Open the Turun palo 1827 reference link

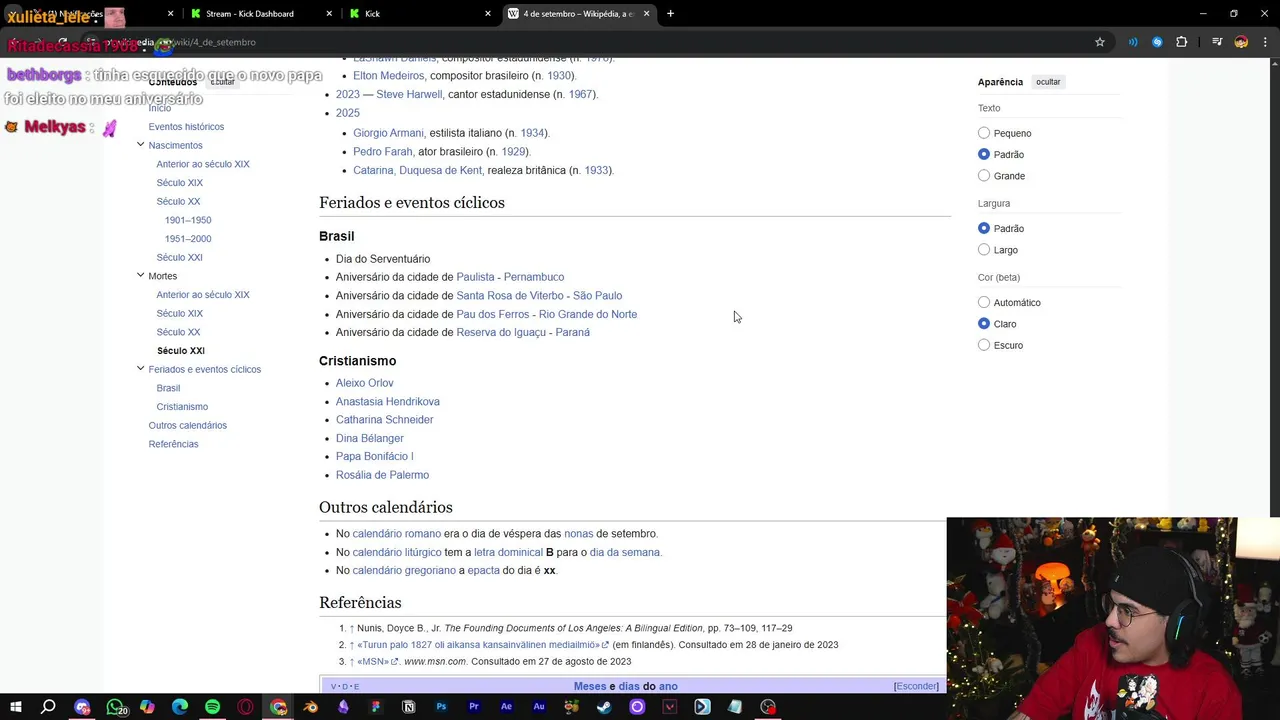[x=482, y=645]
